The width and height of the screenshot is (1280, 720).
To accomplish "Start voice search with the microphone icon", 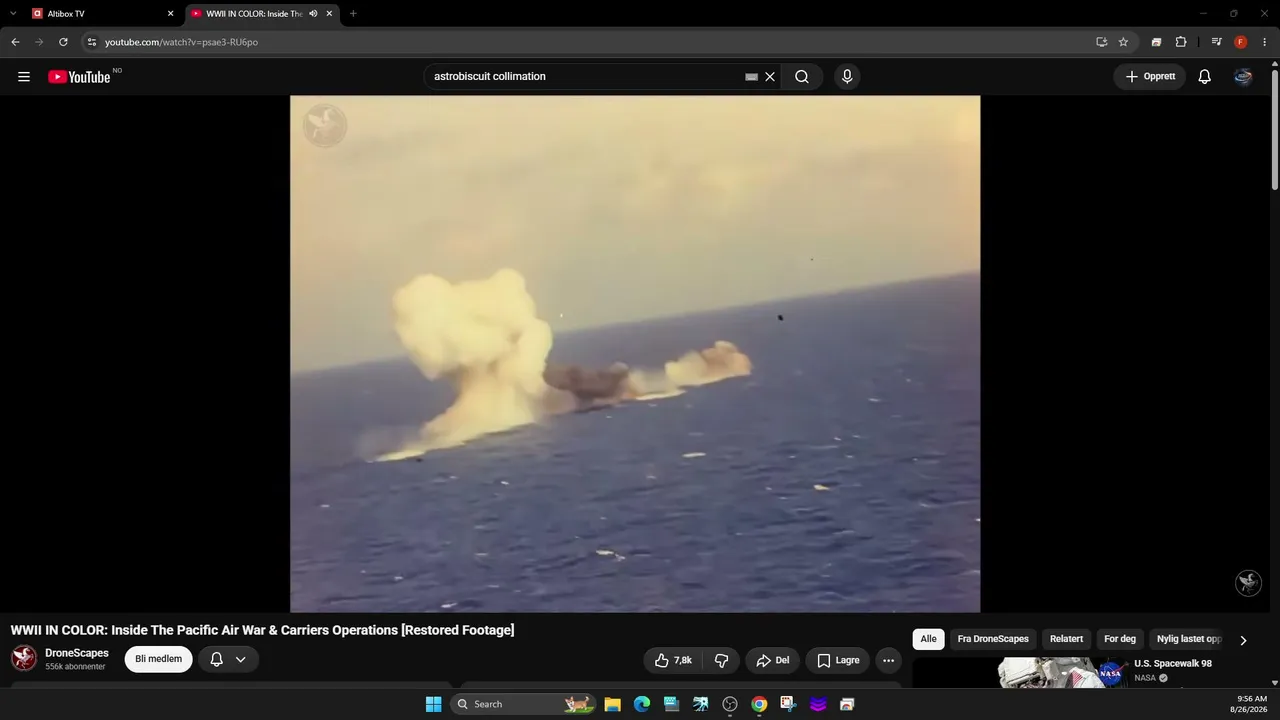I will (x=847, y=77).
